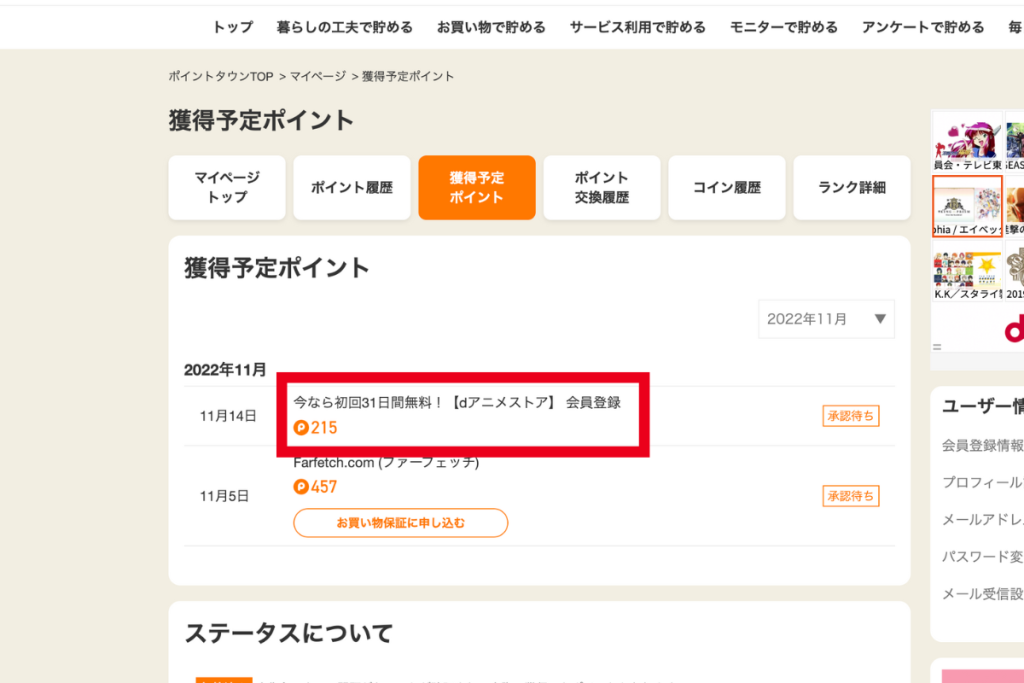The width and height of the screenshot is (1024, 683).
Task: Click the ポイントタウンTOP breadcrumb link
Action: click(x=221, y=76)
